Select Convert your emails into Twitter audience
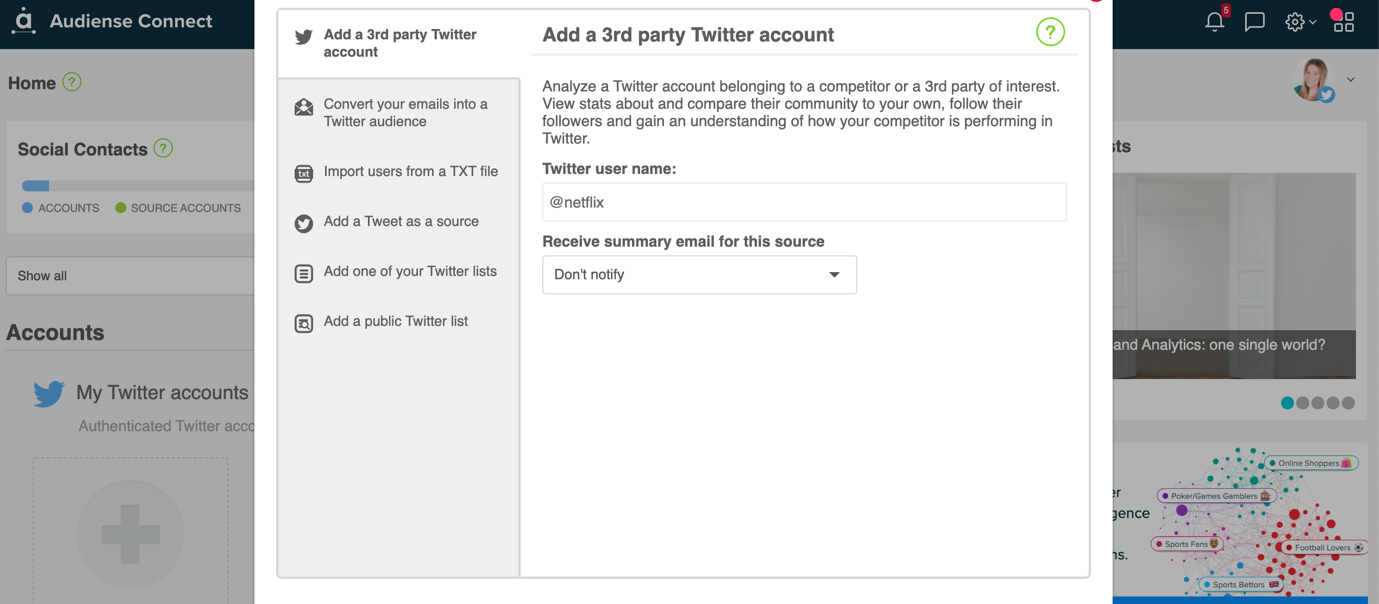 click(x=405, y=113)
